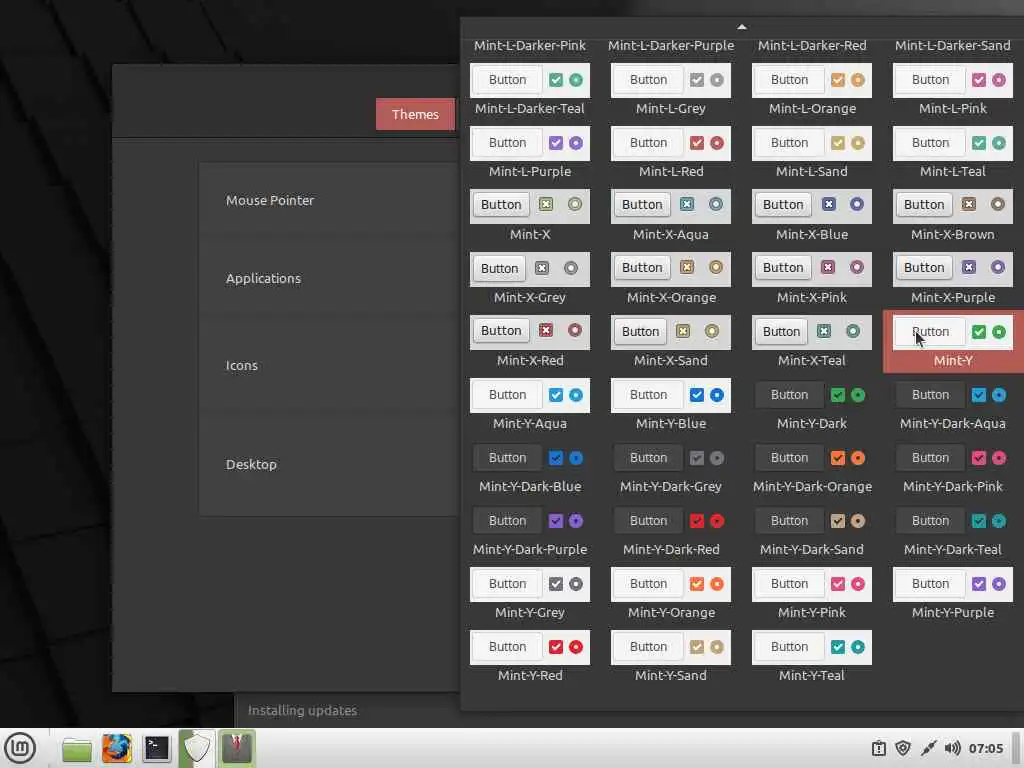Pick the Mint-X-Brown theme

coord(953,216)
